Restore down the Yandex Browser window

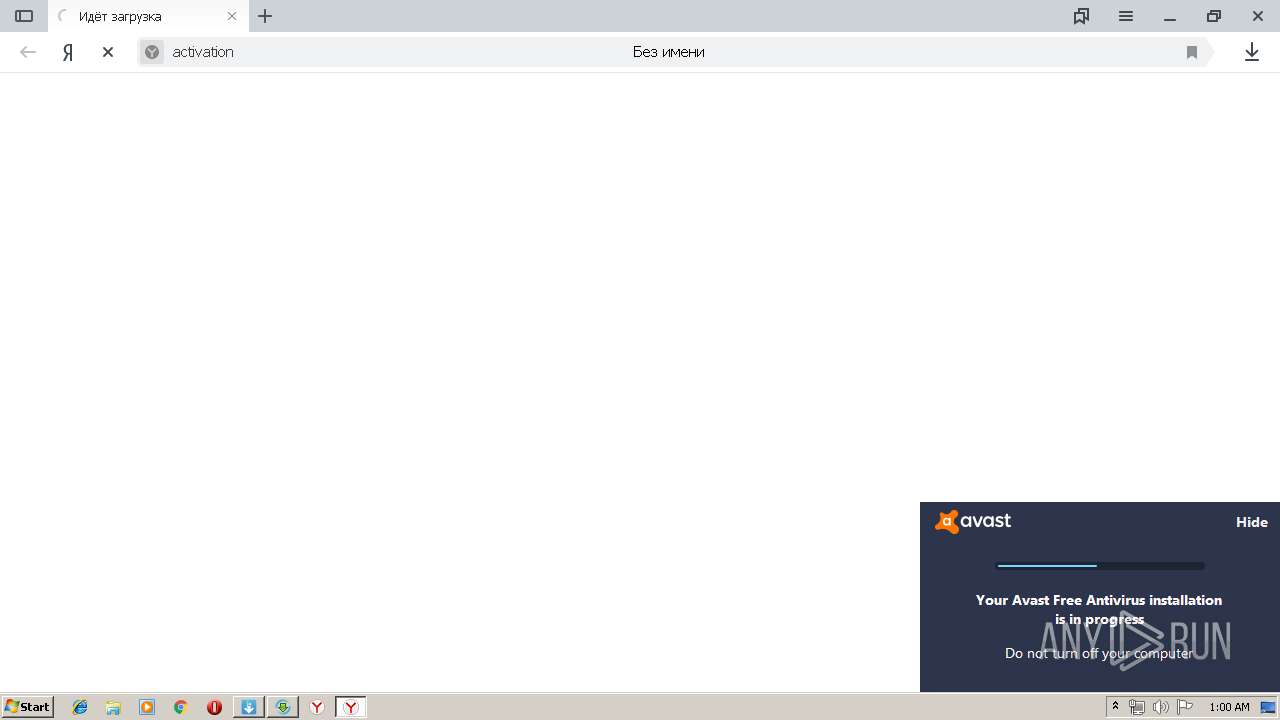tap(1214, 16)
